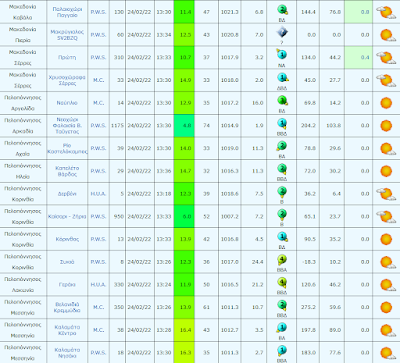Click the wind direction icon for Παλαιοχώρι Παγγαίο

pyautogui.click(x=282, y=10)
